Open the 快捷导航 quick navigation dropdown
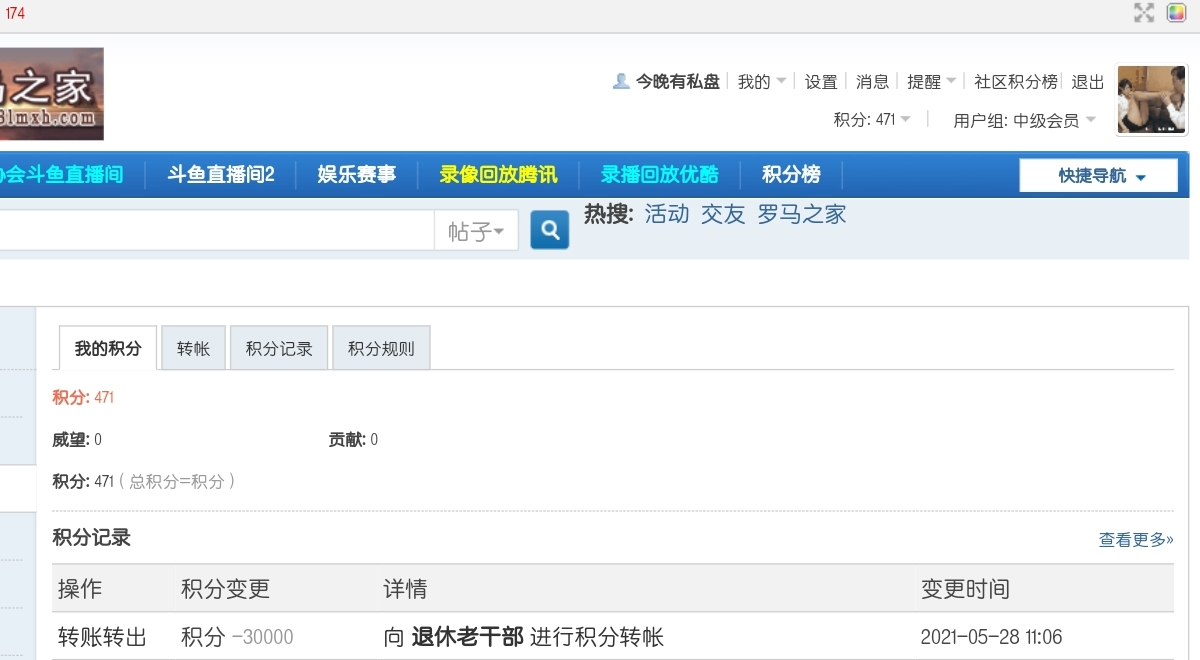The width and height of the screenshot is (1200, 660). (1098, 176)
